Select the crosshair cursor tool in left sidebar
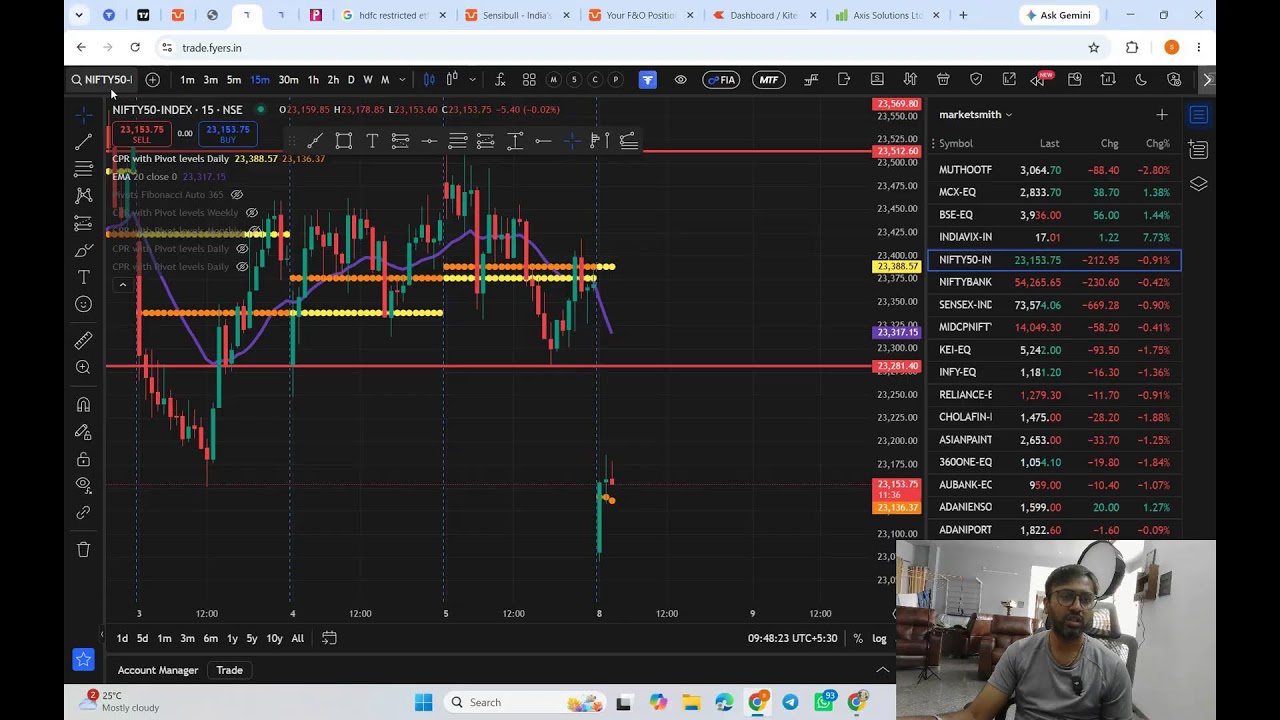This screenshot has height=720, width=1280. coord(84,115)
